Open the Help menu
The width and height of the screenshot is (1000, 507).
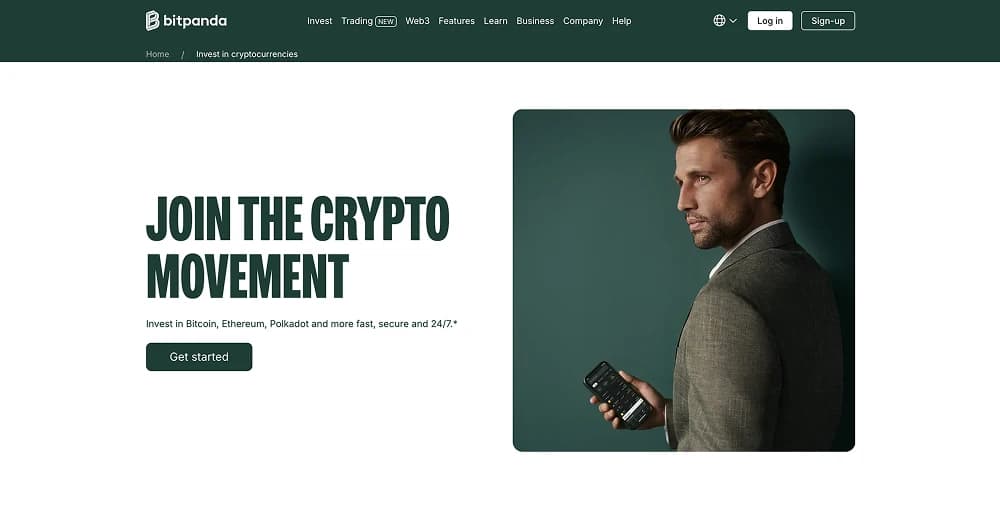(622, 21)
